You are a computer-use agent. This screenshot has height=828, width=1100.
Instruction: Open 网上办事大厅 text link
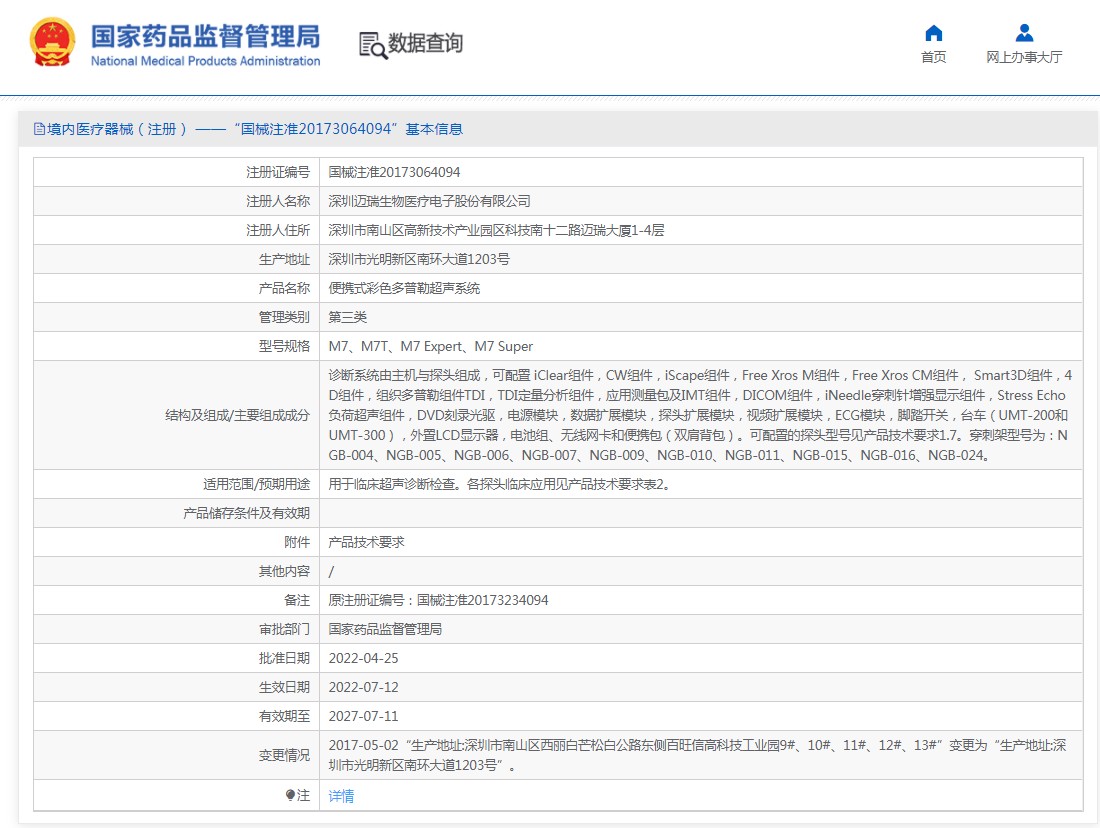(x=1024, y=57)
